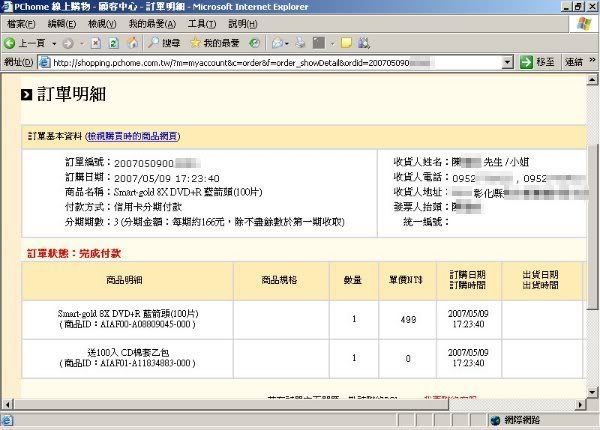This screenshot has height=430, width=600.
Task: Open the 說明(H) menu
Action: [x=243, y=24]
